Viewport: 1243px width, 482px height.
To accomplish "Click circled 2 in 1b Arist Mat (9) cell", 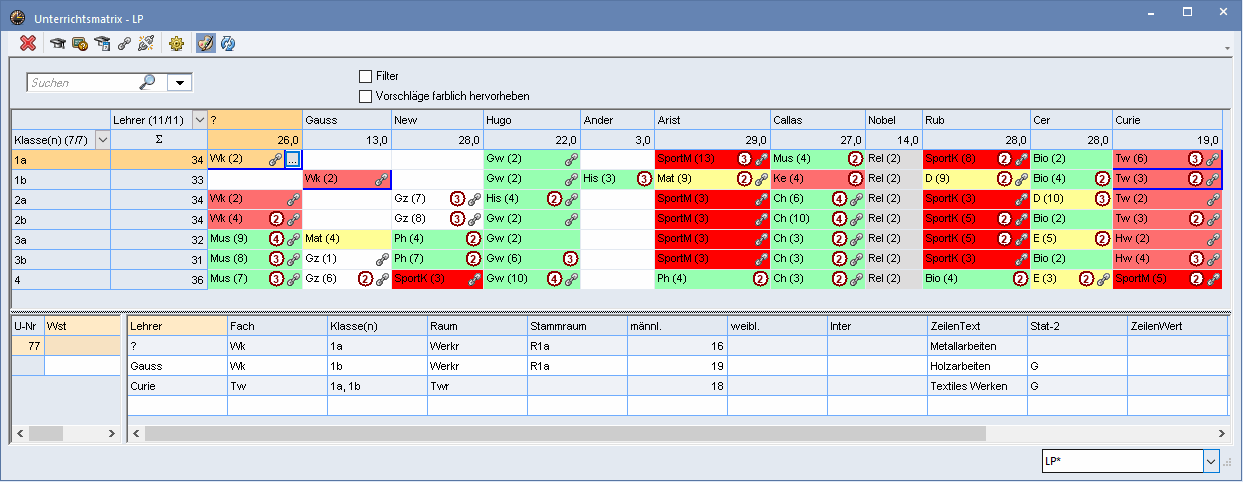I will coord(745,179).
